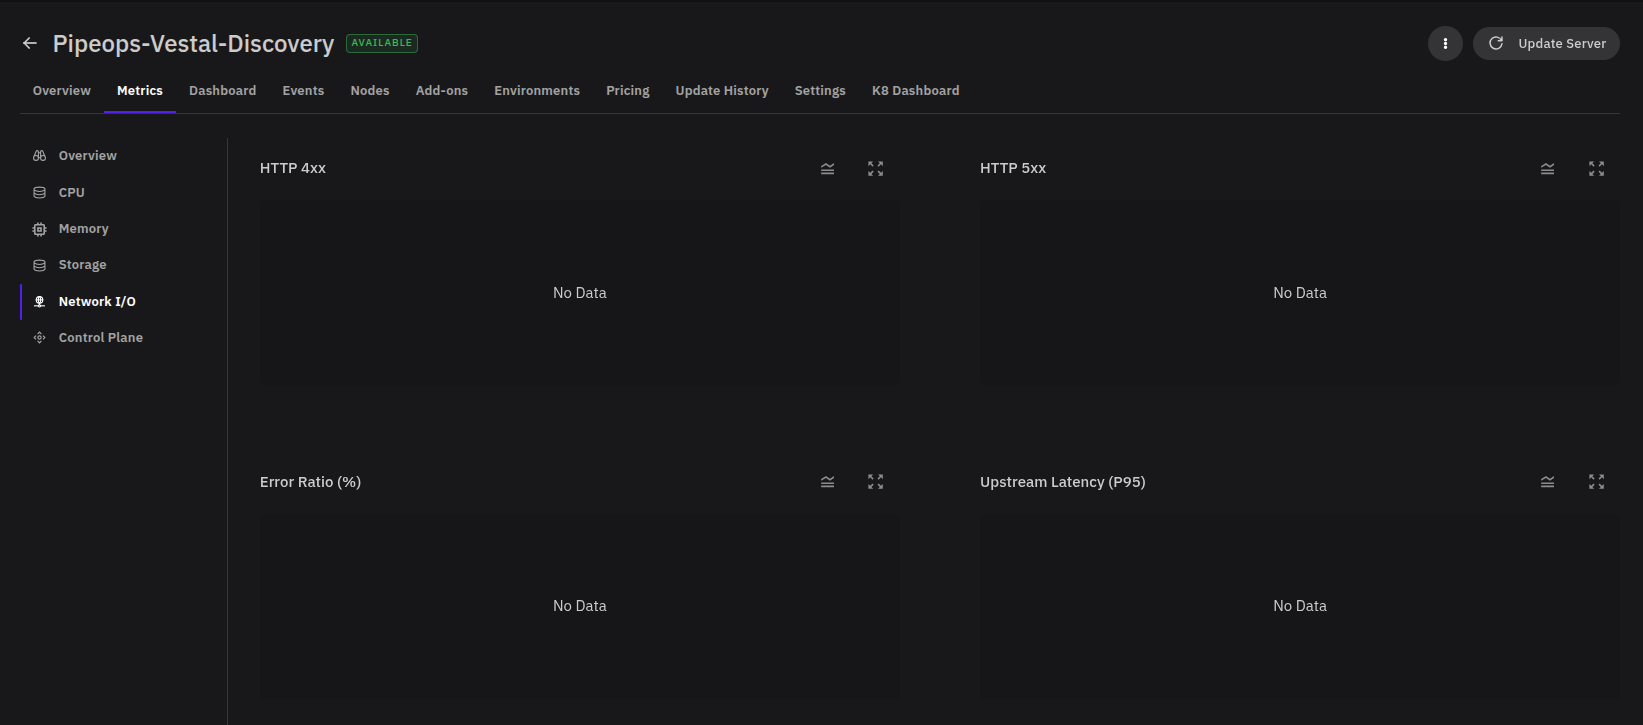
Task: Click the Control Plane icon
Action: (40, 338)
